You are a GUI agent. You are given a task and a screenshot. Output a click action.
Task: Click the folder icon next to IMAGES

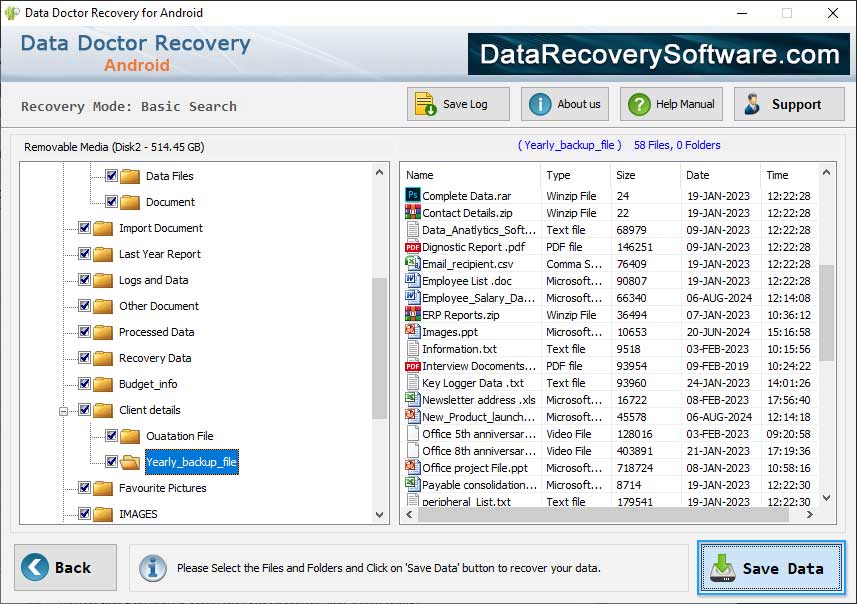[x=101, y=514]
